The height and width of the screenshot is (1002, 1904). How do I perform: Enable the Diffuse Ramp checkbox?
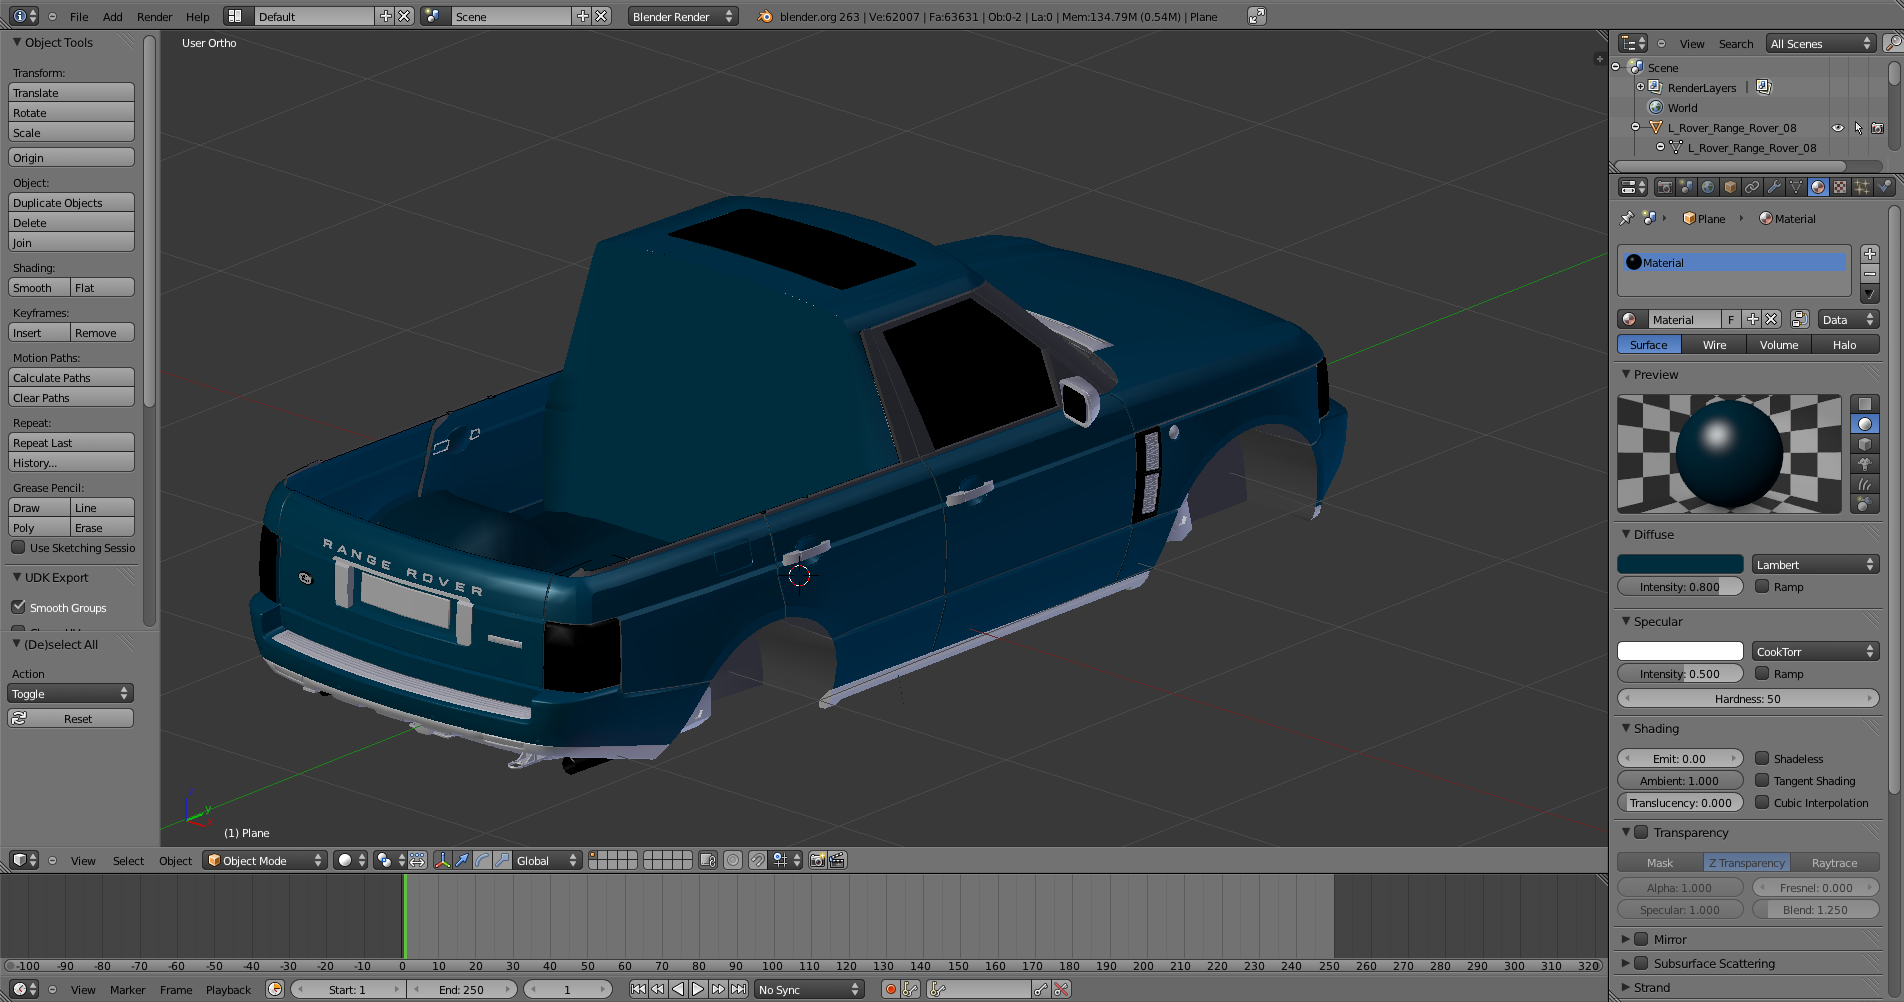1762,587
